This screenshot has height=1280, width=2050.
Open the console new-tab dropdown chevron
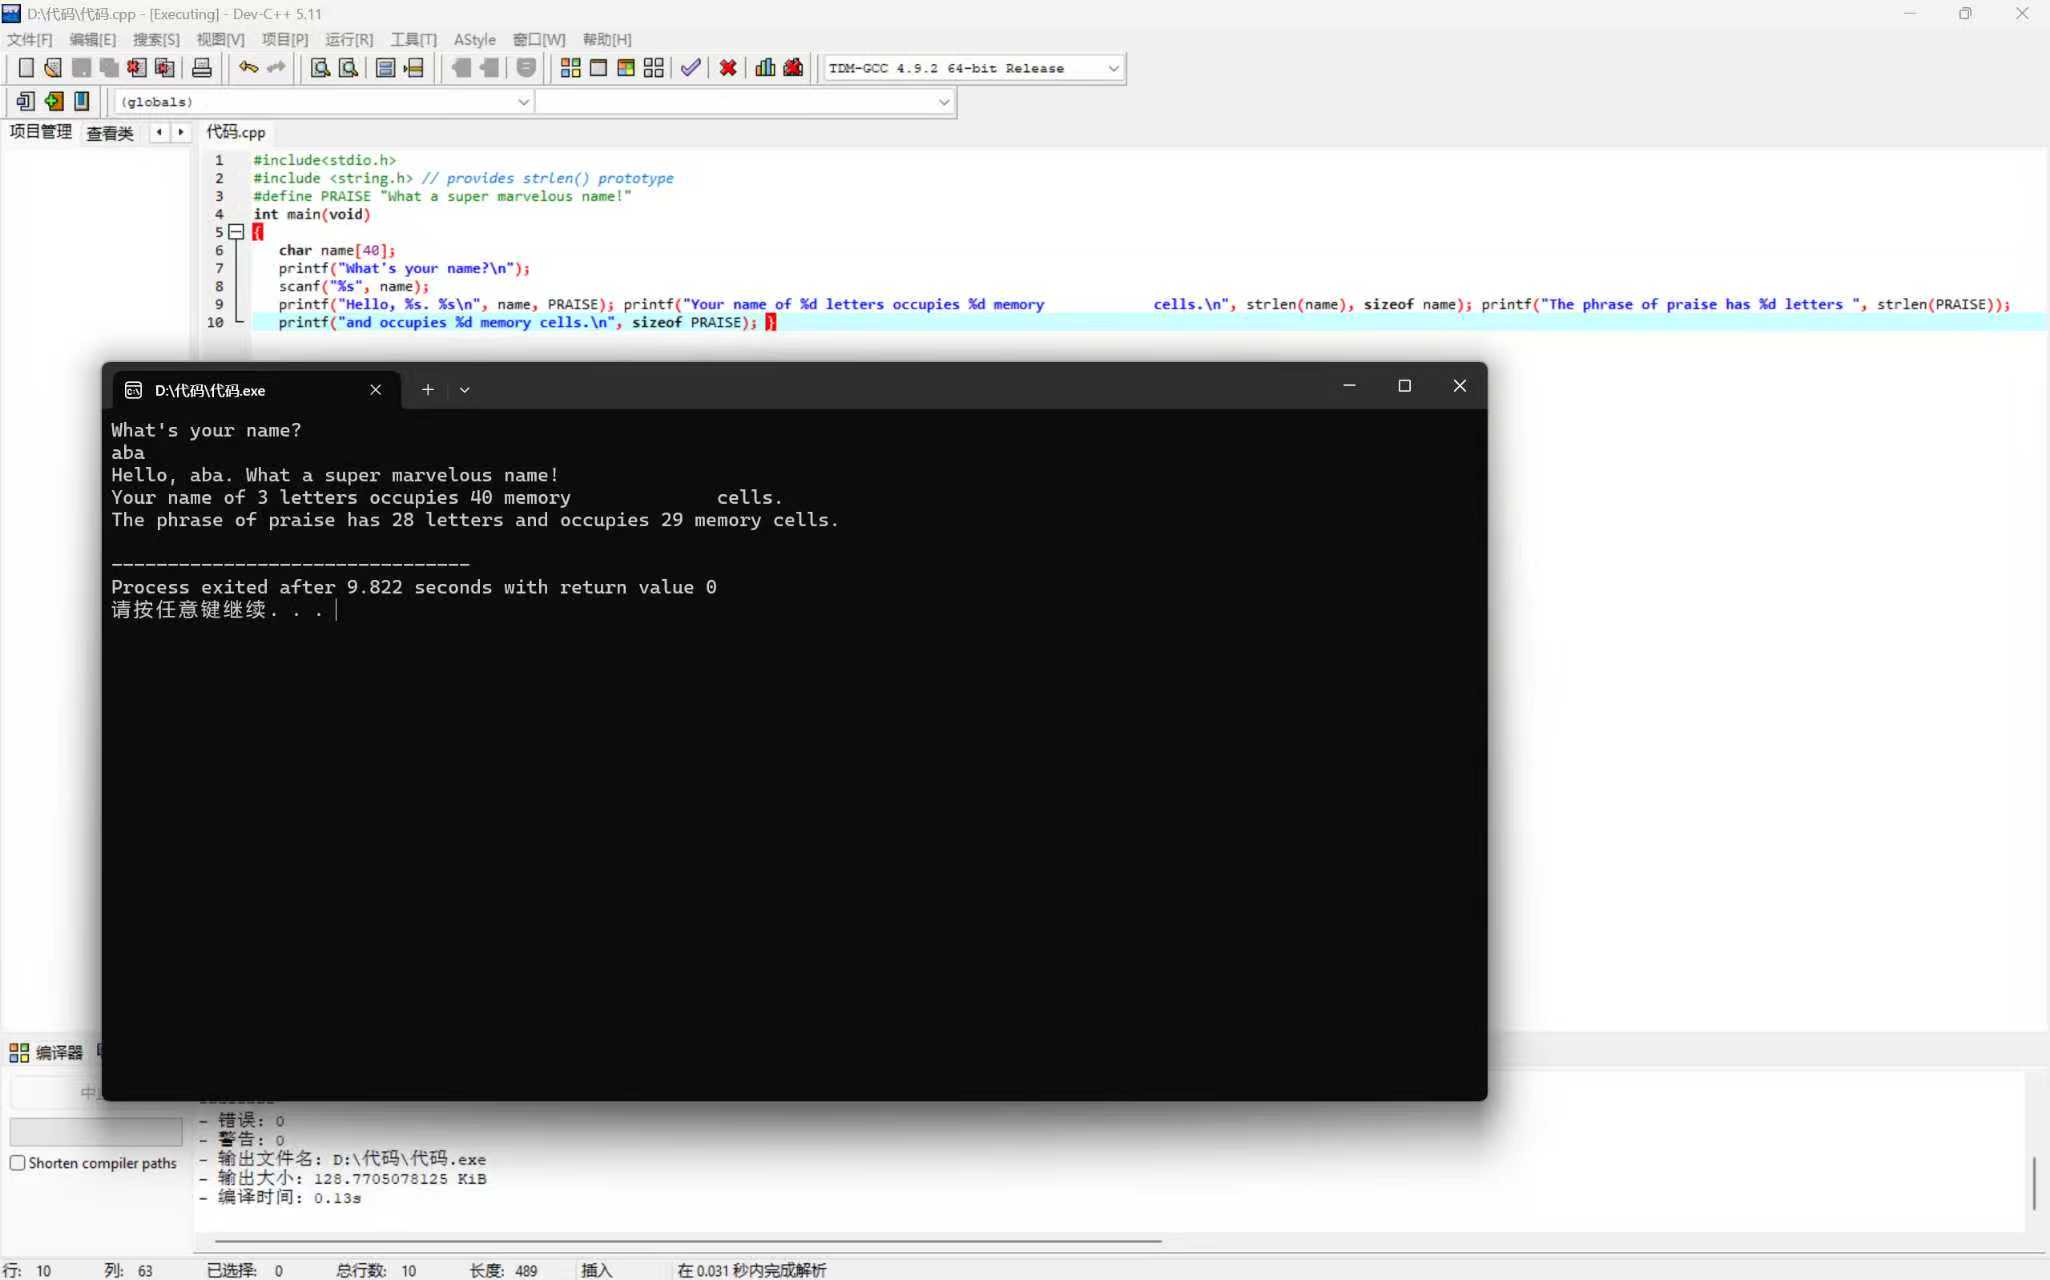click(x=465, y=390)
